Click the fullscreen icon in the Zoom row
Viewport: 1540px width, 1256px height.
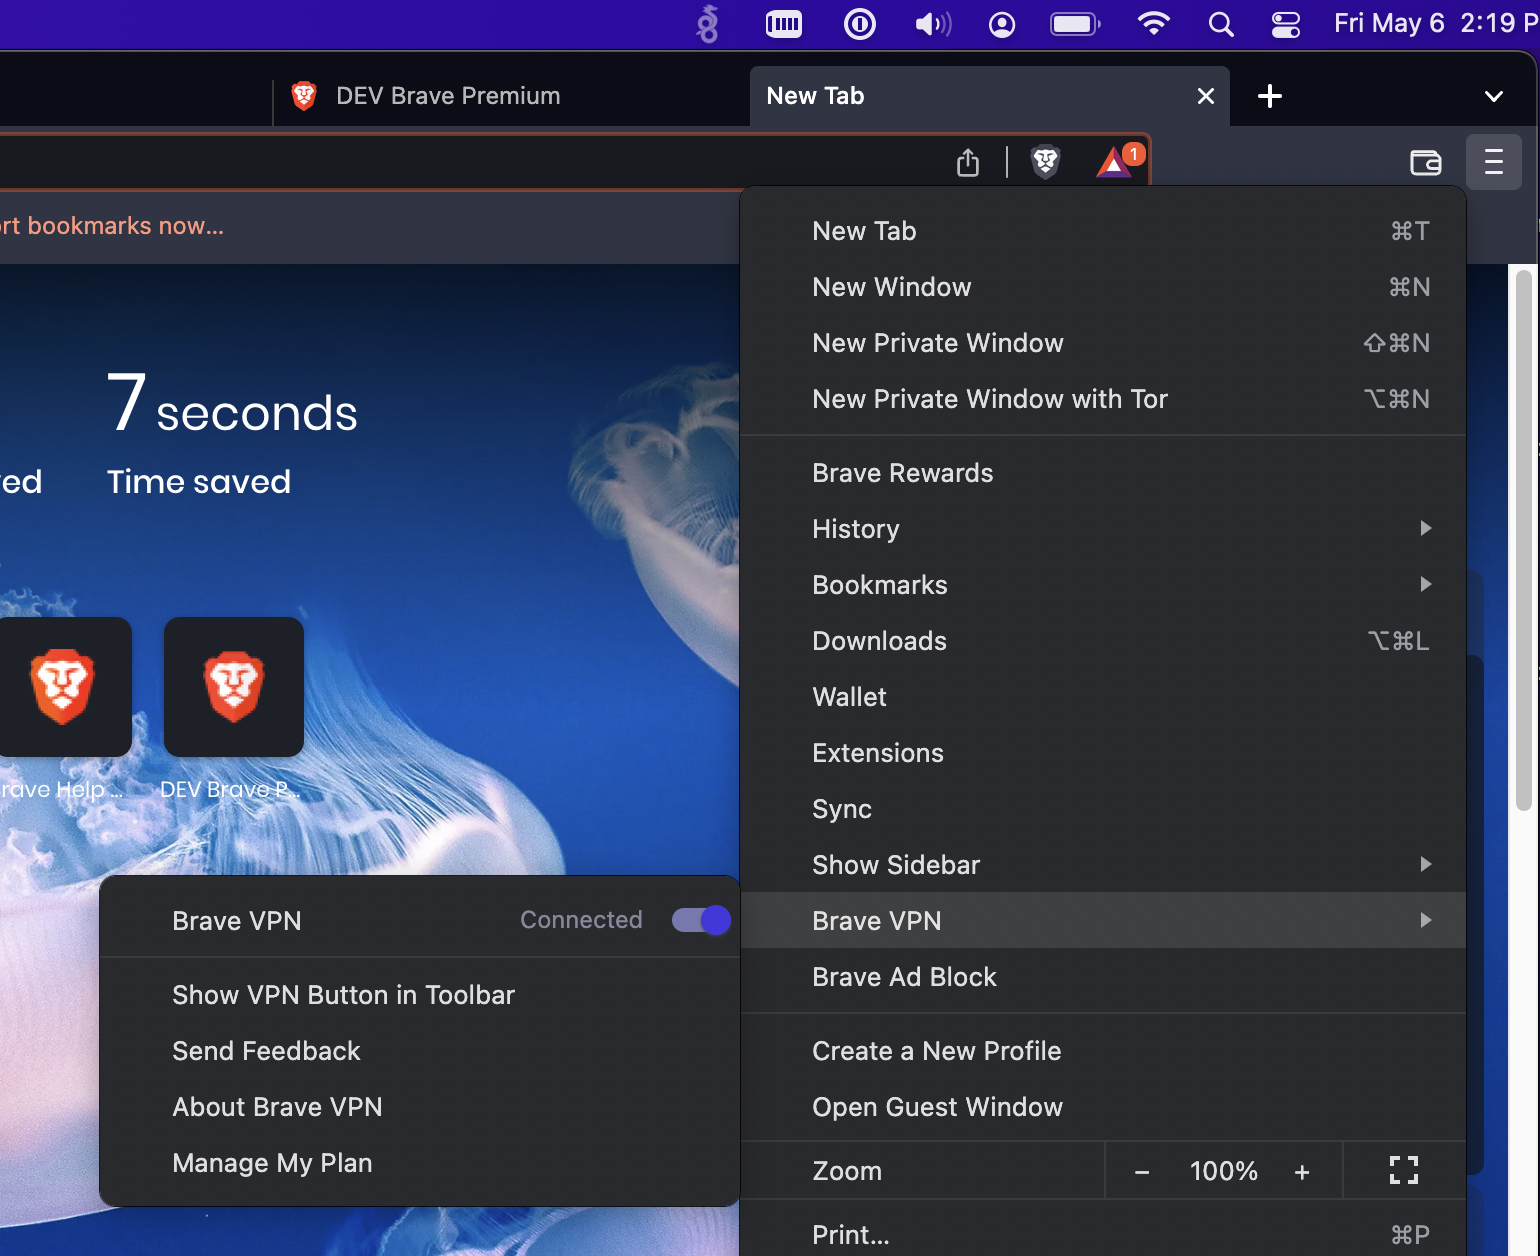(1403, 1170)
